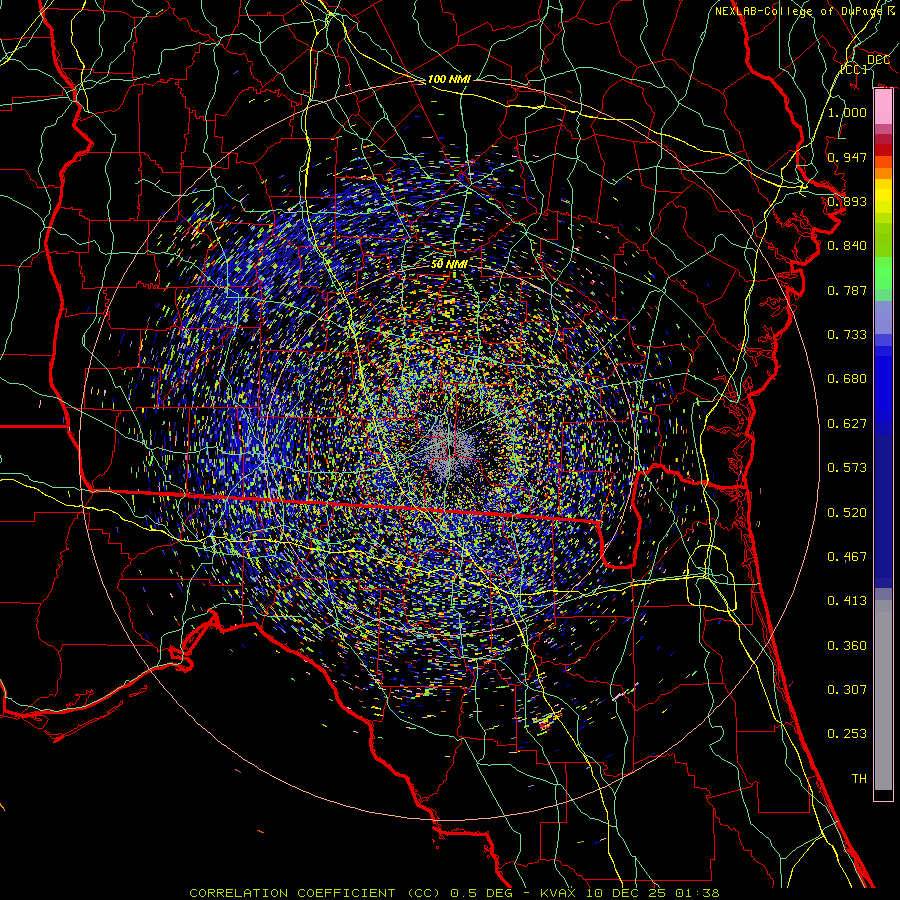Click the 0.680 legend value

coord(847,379)
